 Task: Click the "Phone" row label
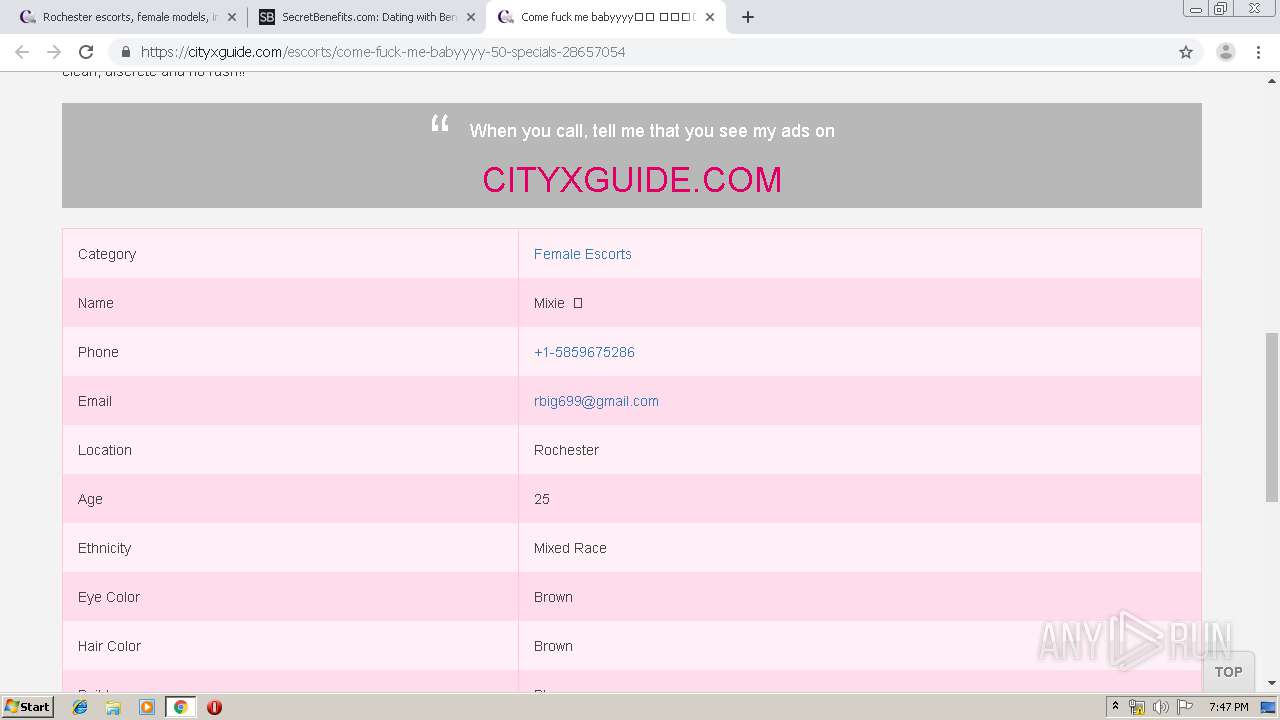pos(98,352)
